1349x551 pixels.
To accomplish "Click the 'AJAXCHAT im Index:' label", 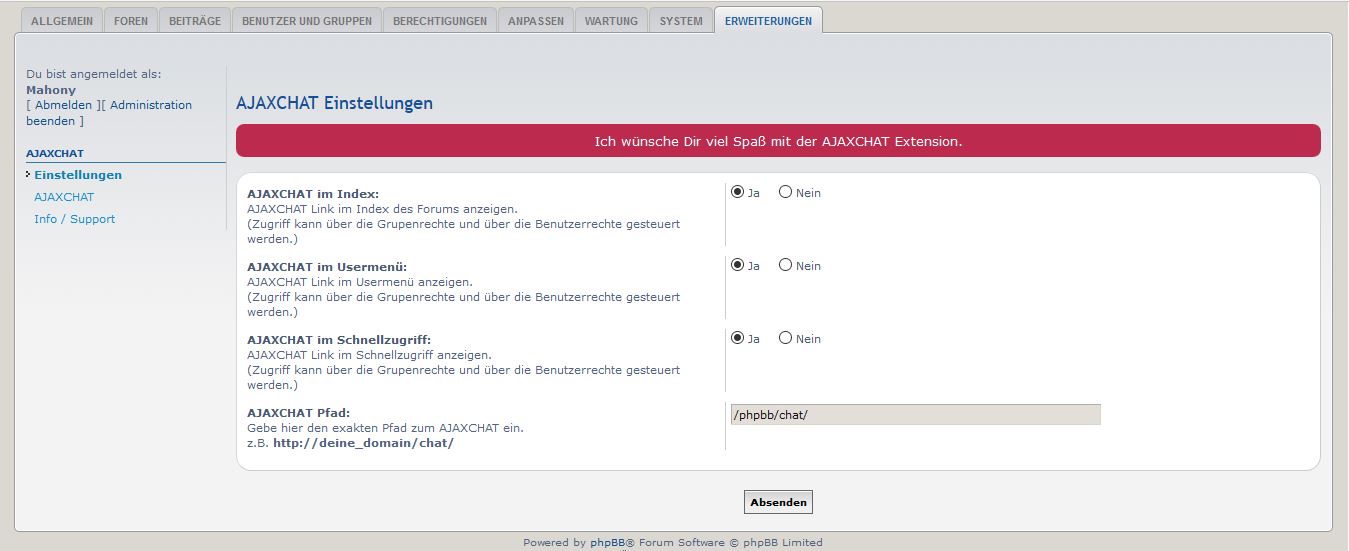I will (313, 194).
